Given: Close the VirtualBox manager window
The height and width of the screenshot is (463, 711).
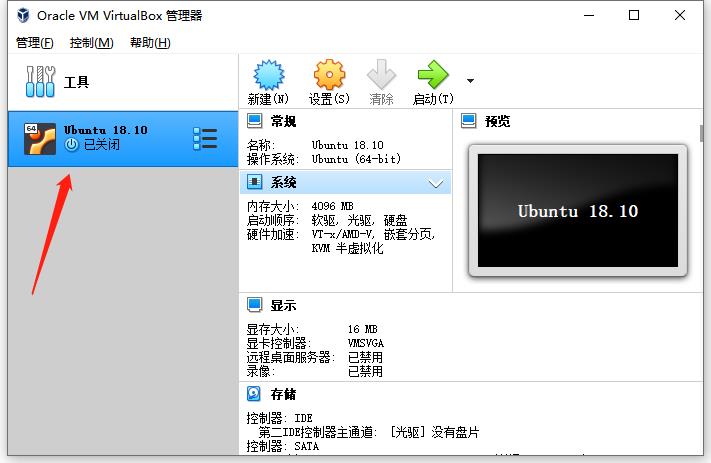Looking at the screenshot, I should pos(680,15).
